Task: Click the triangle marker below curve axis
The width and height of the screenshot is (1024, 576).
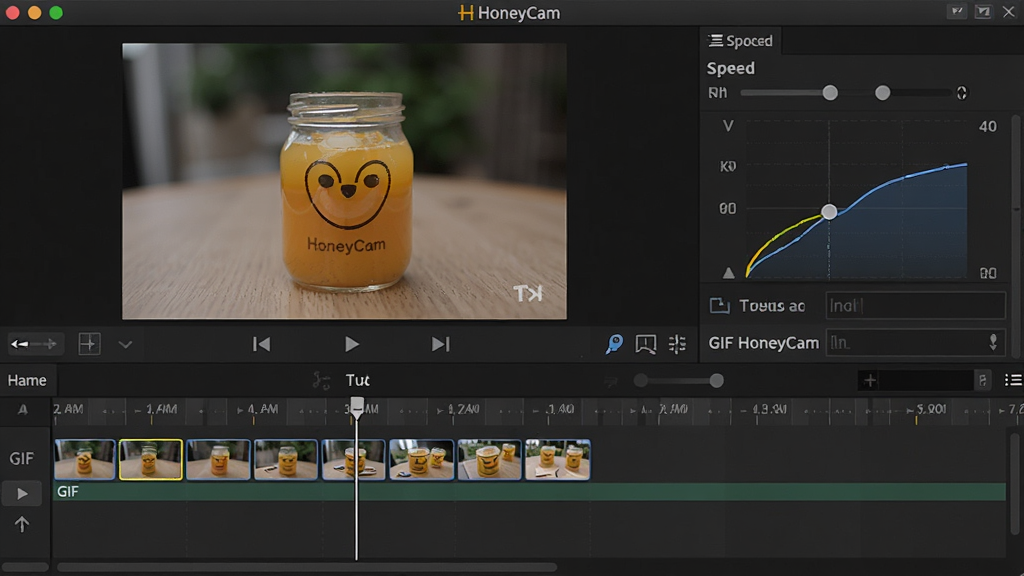Action: tap(729, 273)
